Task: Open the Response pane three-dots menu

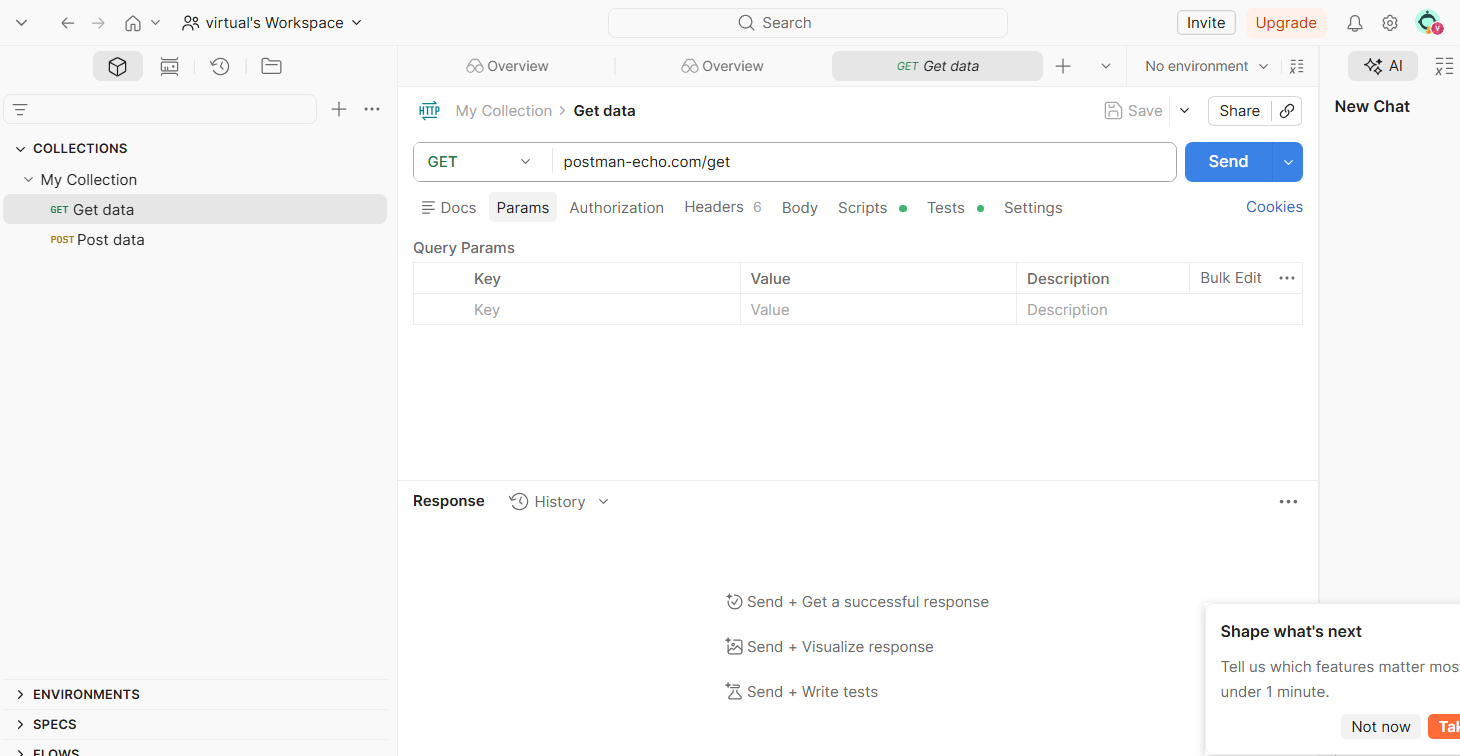Action: point(1288,502)
